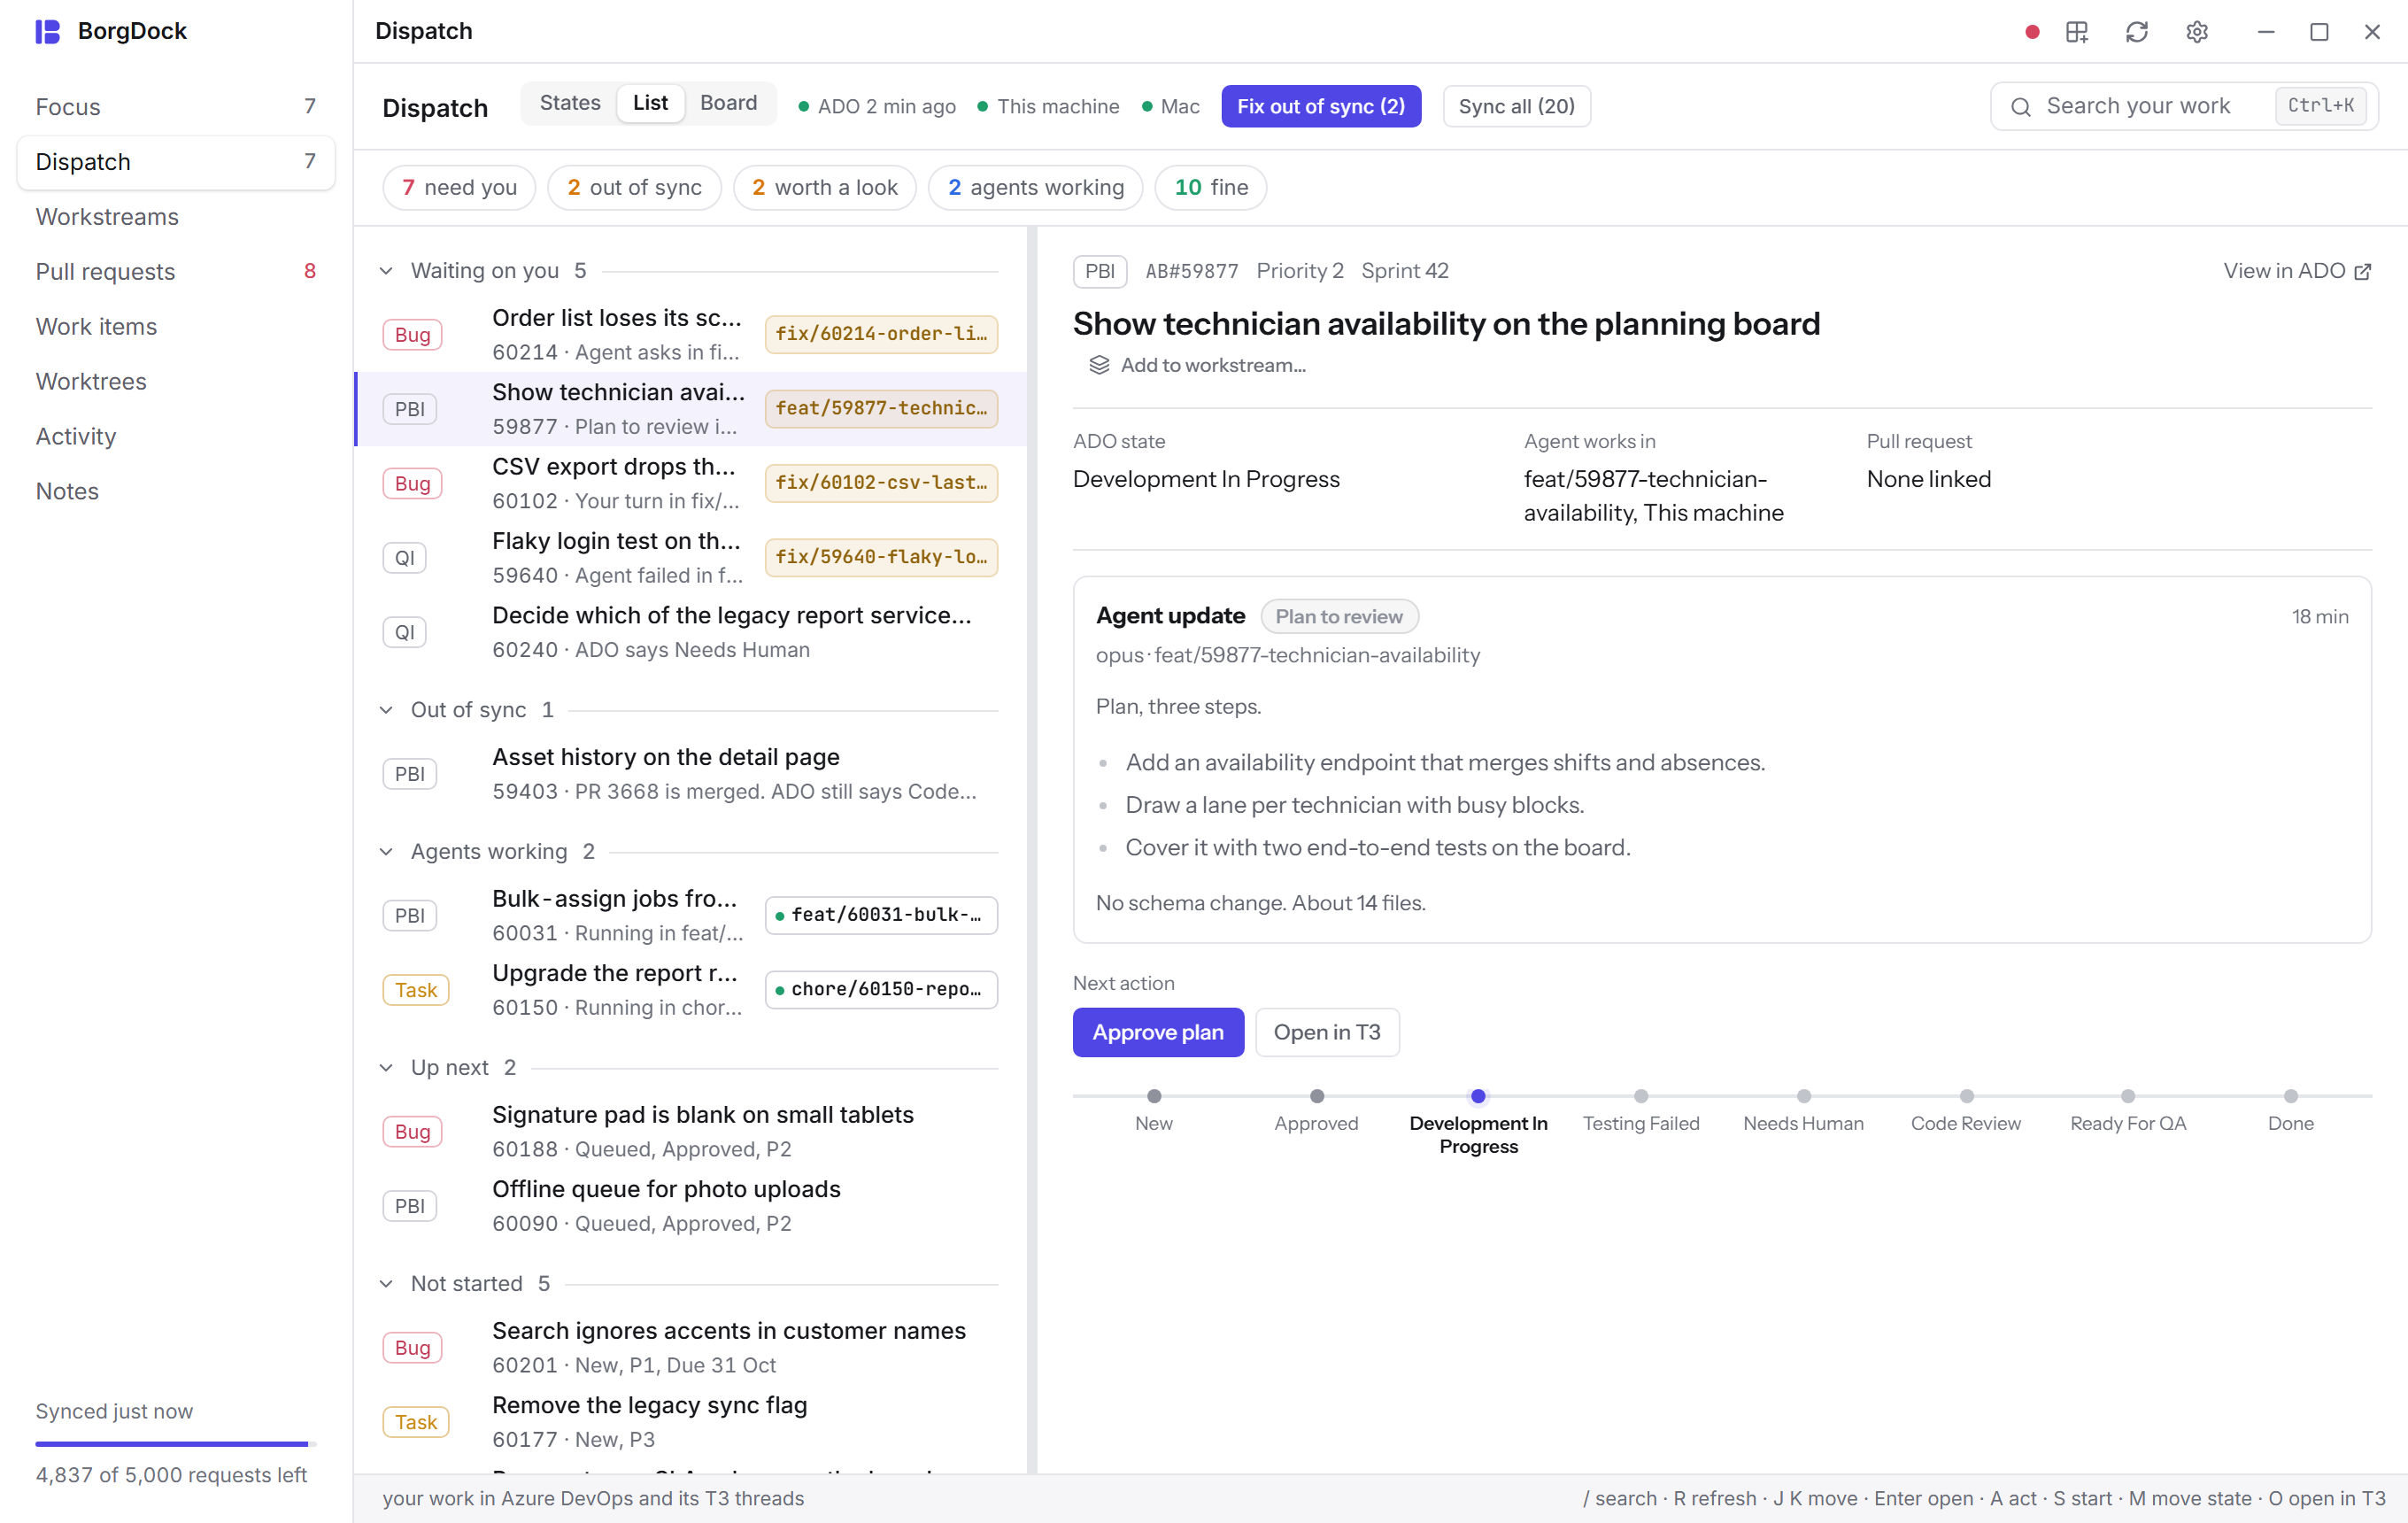Follow the View in ADO link
Viewport: 2408px width, 1523px height.
click(2296, 272)
